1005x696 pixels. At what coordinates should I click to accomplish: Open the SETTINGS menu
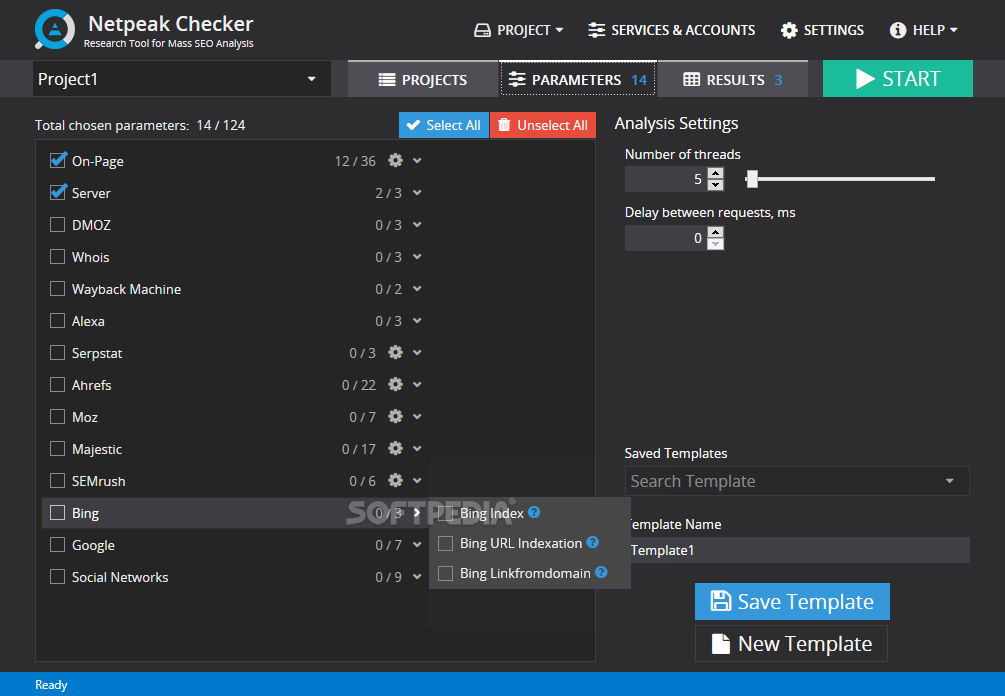click(822, 30)
